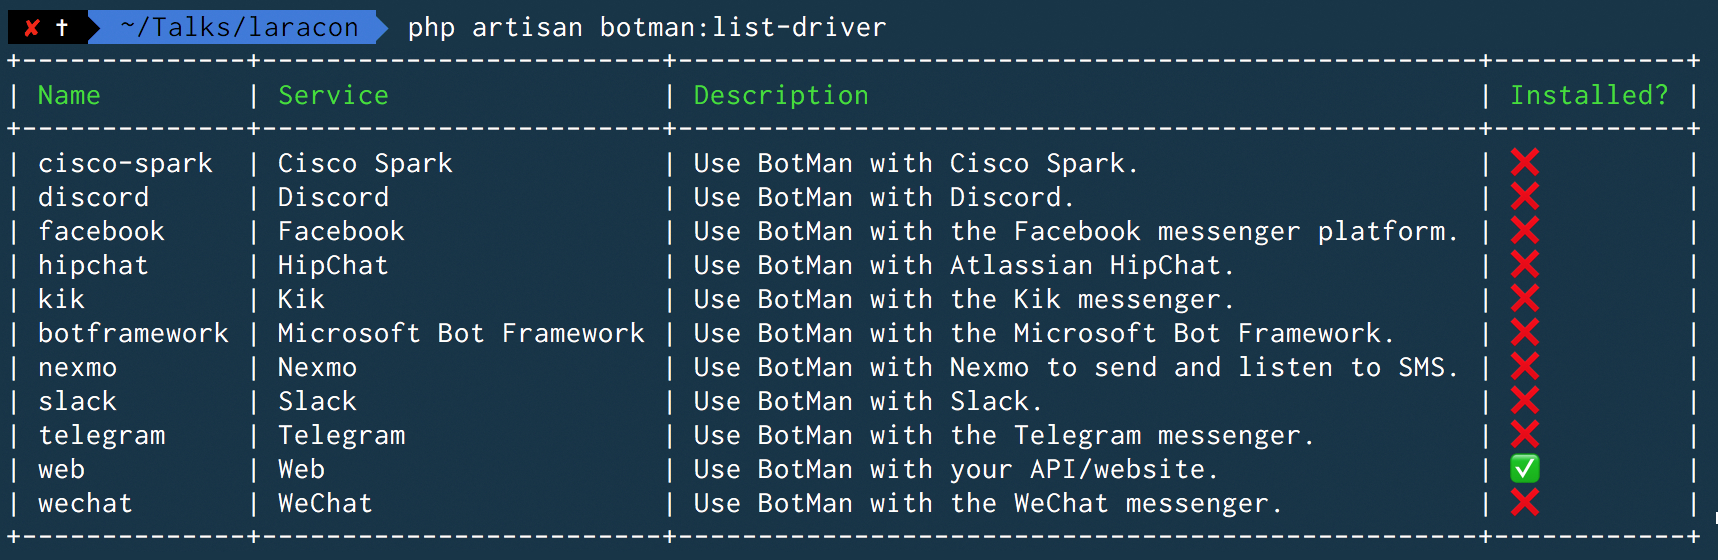Click the green checkmark for web driver
This screenshot has height=560, width=1718.
pos(1525,468)
